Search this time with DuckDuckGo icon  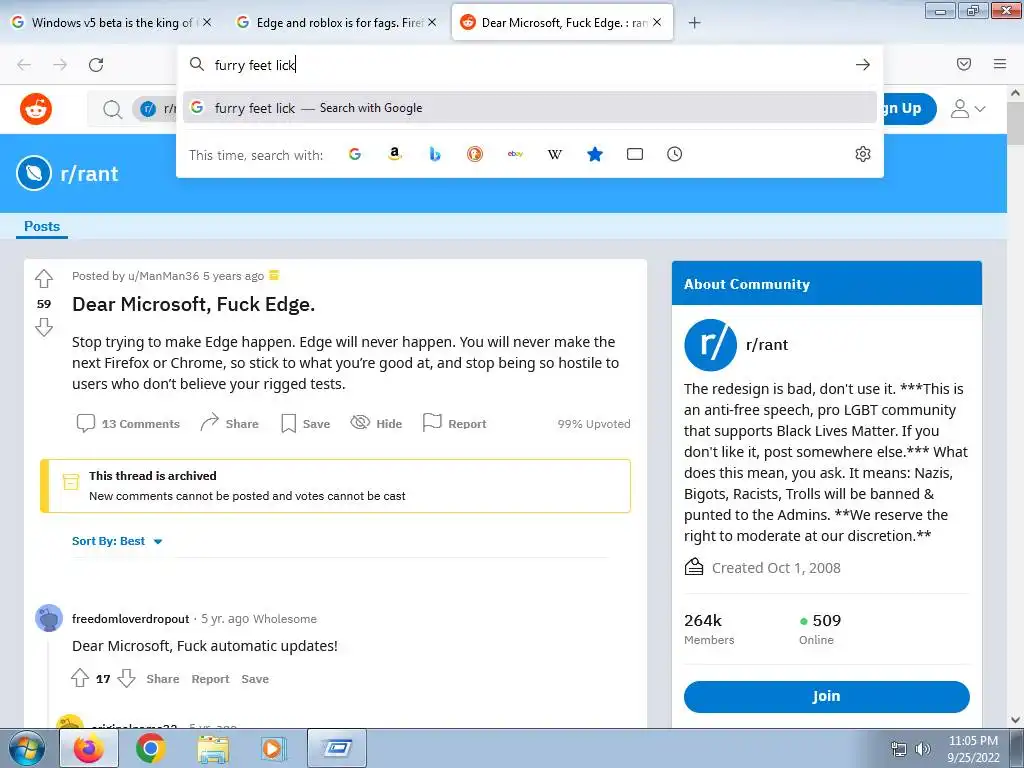tap(475, 154)
